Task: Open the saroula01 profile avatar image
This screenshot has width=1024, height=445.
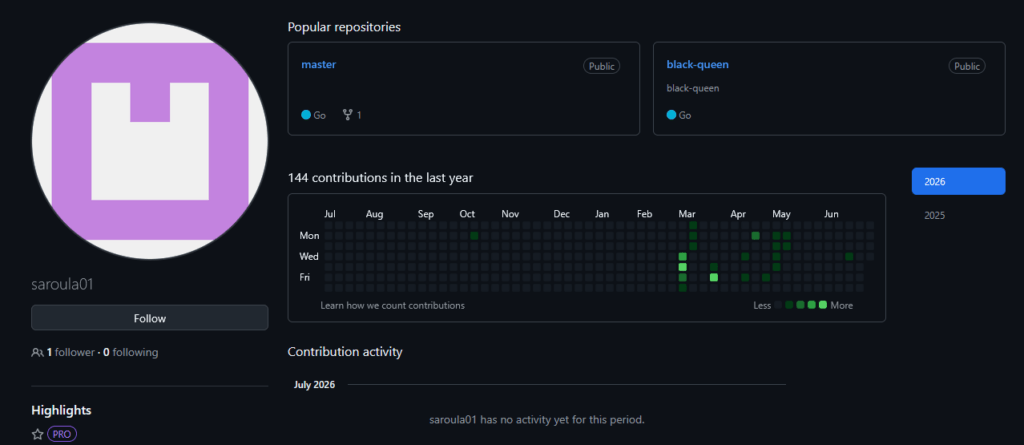Action: tap(150, 141)
